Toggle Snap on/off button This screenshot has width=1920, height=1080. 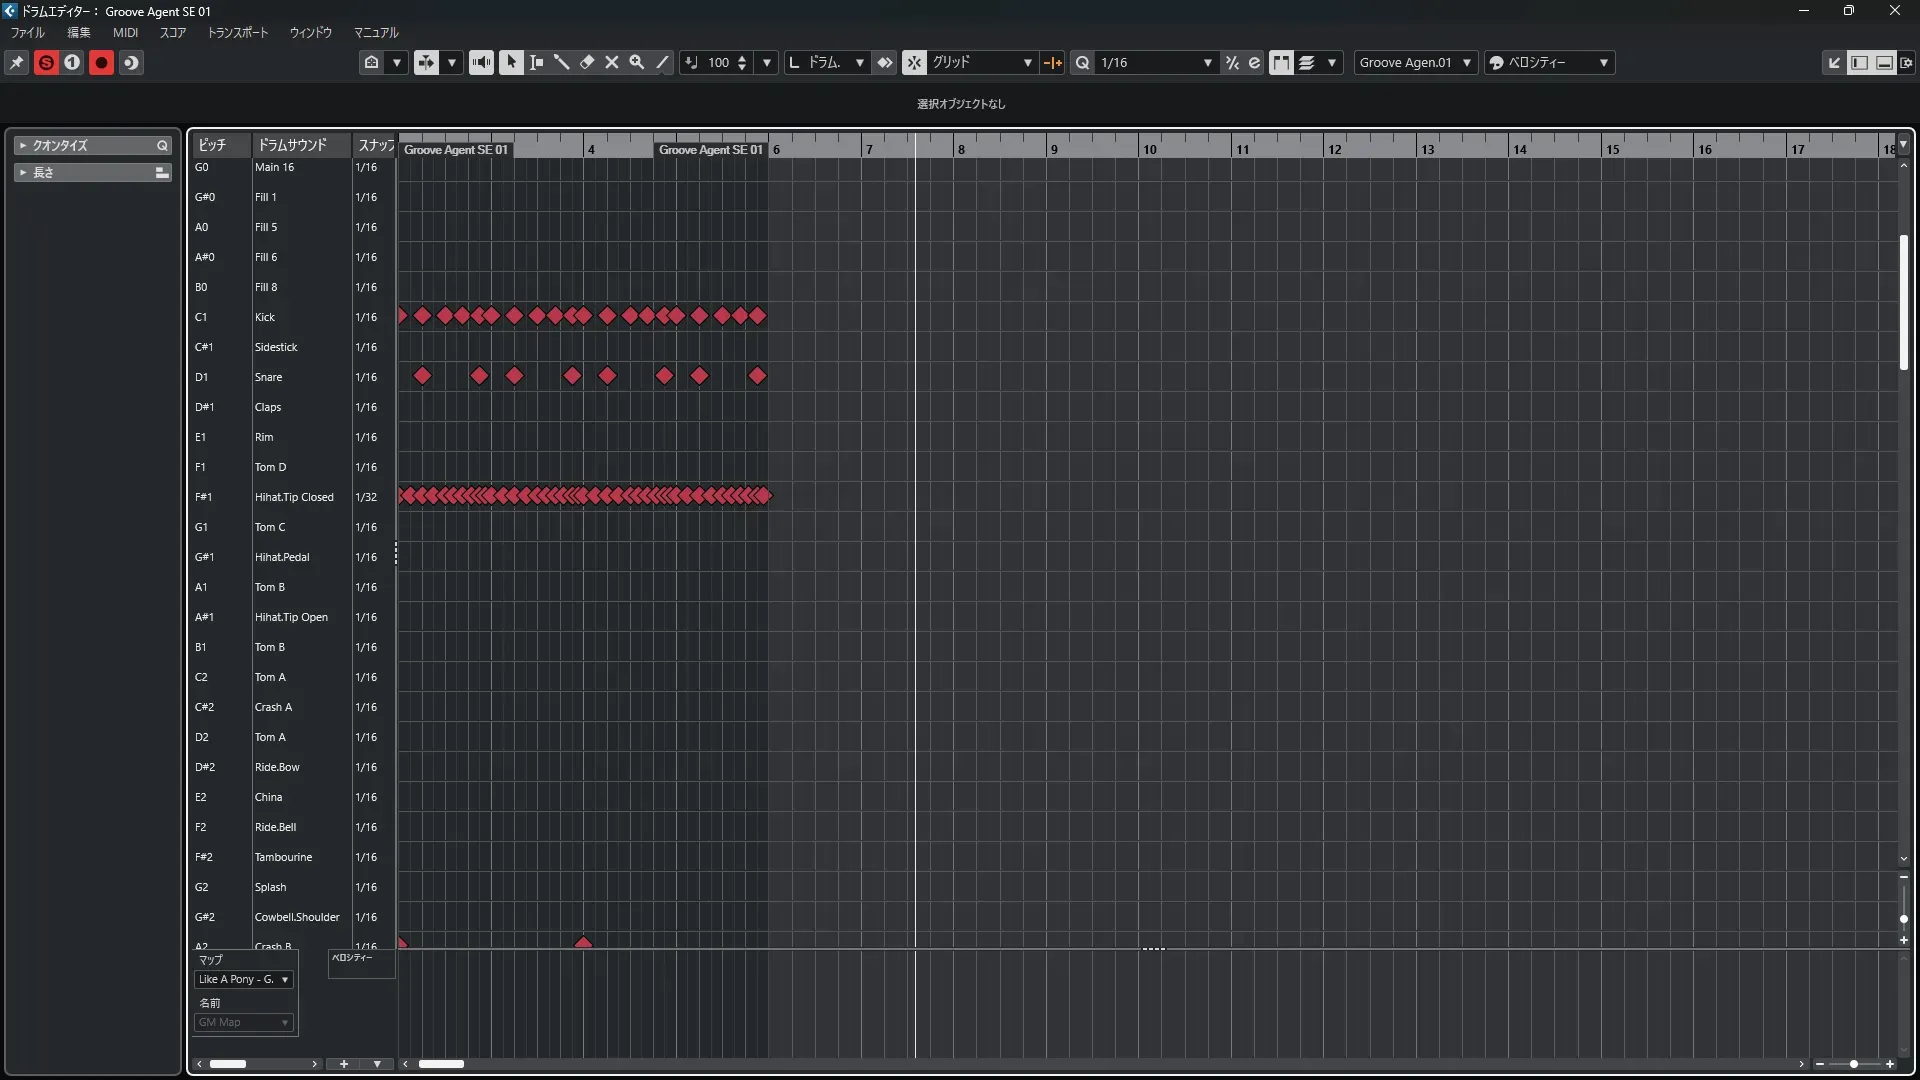(914, 62)
